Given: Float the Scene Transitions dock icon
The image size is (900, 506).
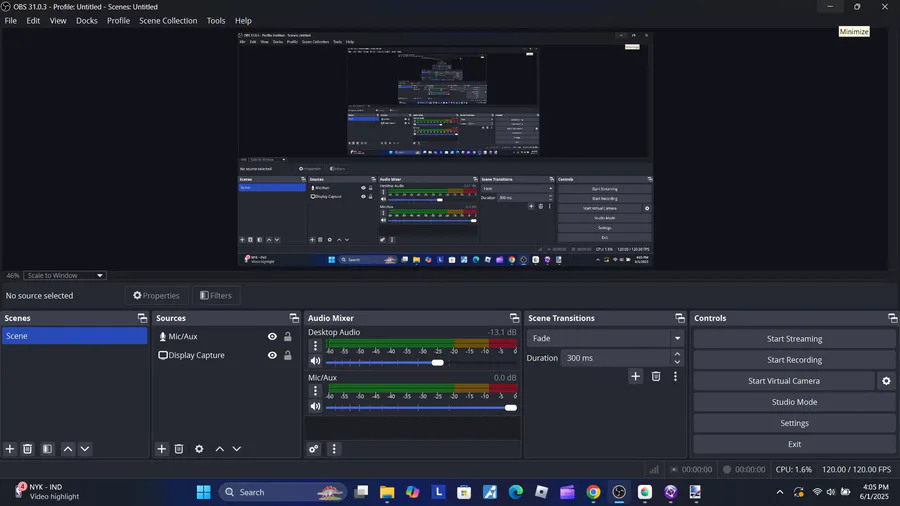Looking at the screenshot, I should click(x=680, y=318).
